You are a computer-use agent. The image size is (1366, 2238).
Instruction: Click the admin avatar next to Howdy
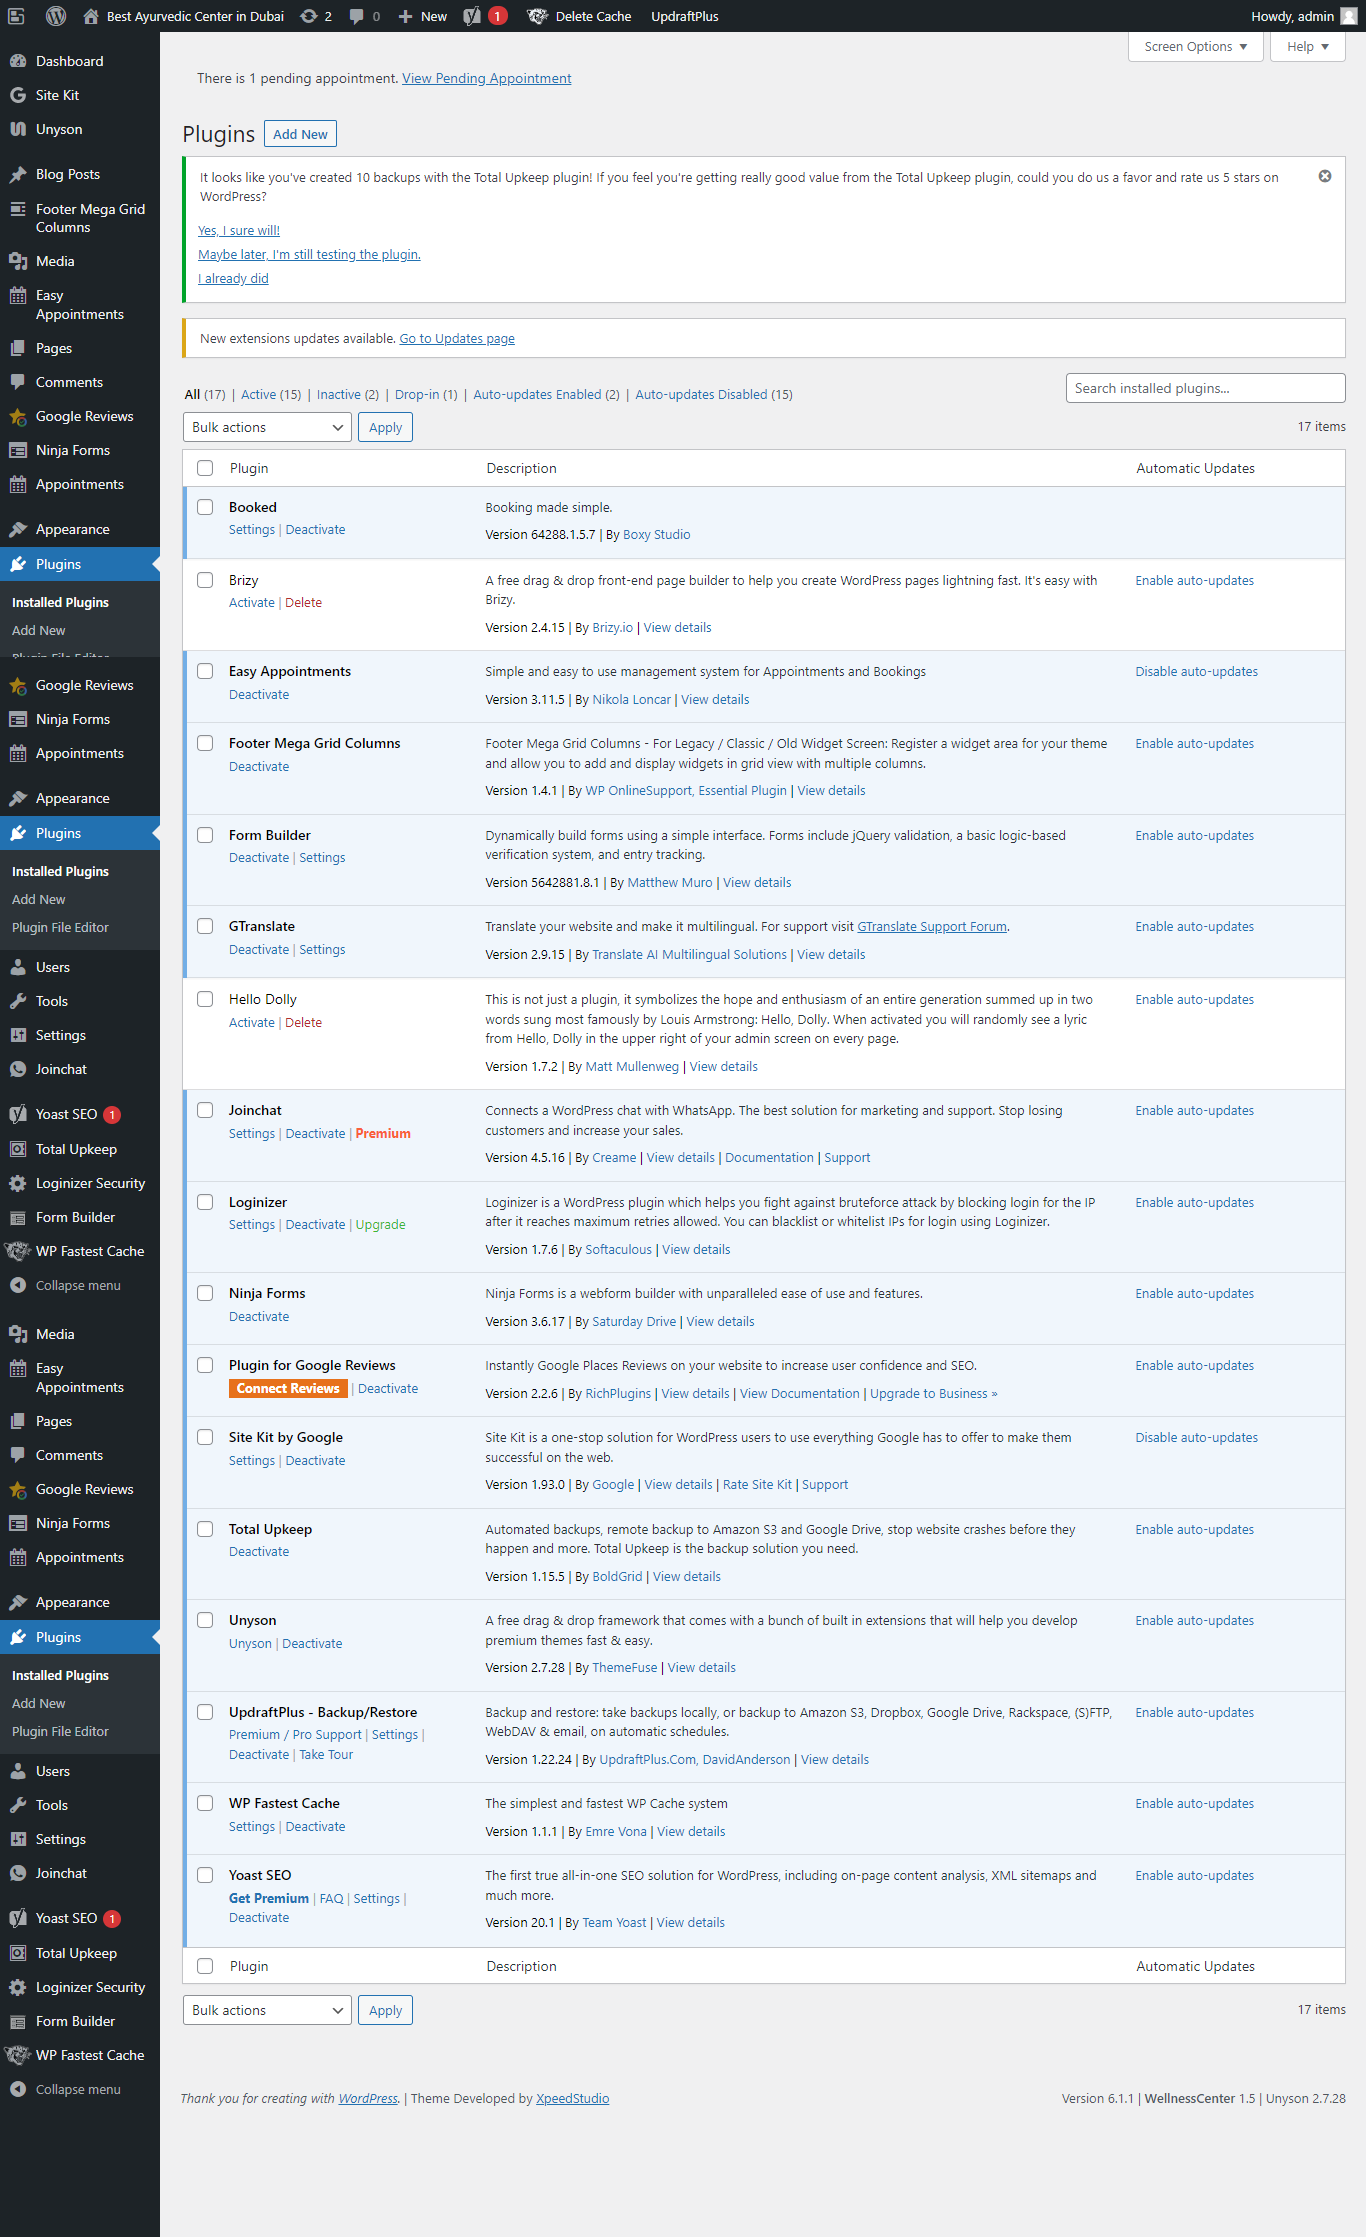point(1349,16)
